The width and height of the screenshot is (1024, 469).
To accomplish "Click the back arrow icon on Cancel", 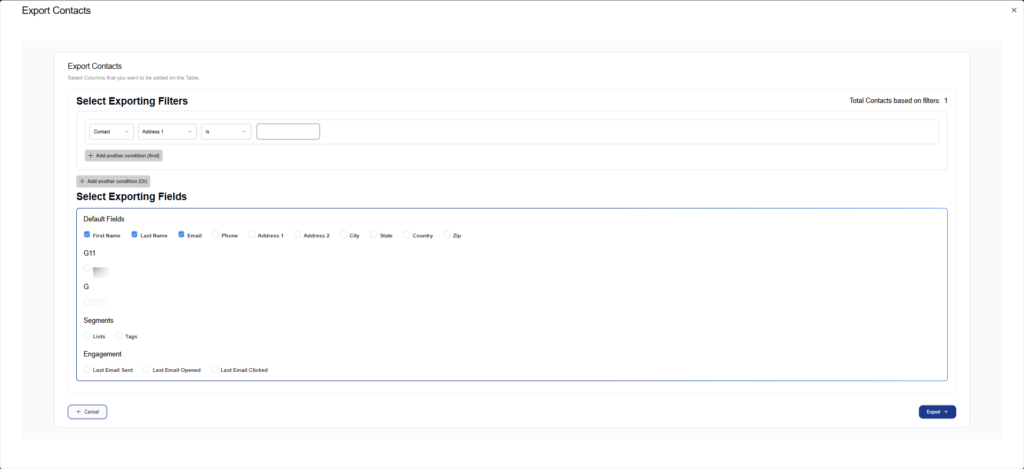I will pyautogui.click(x=78, y=411).
